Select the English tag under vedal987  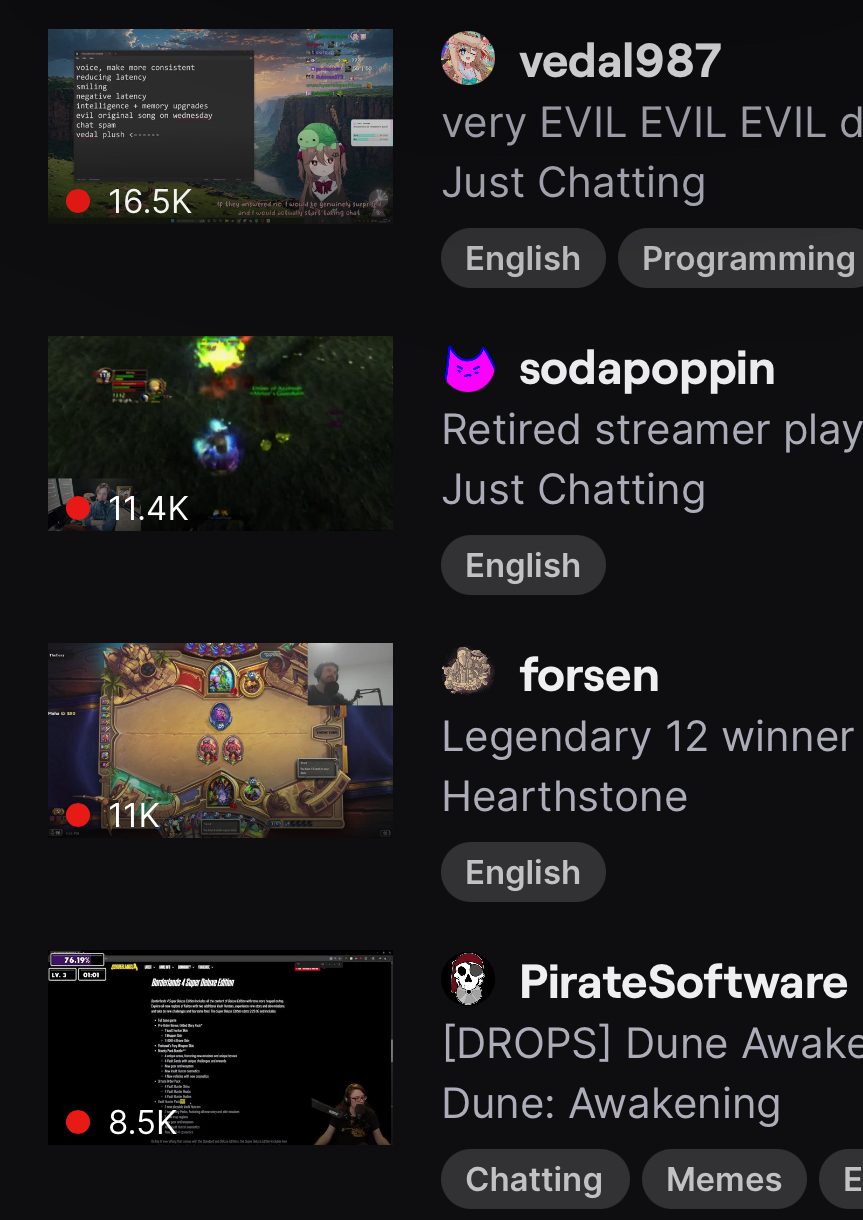pos(523,258)
